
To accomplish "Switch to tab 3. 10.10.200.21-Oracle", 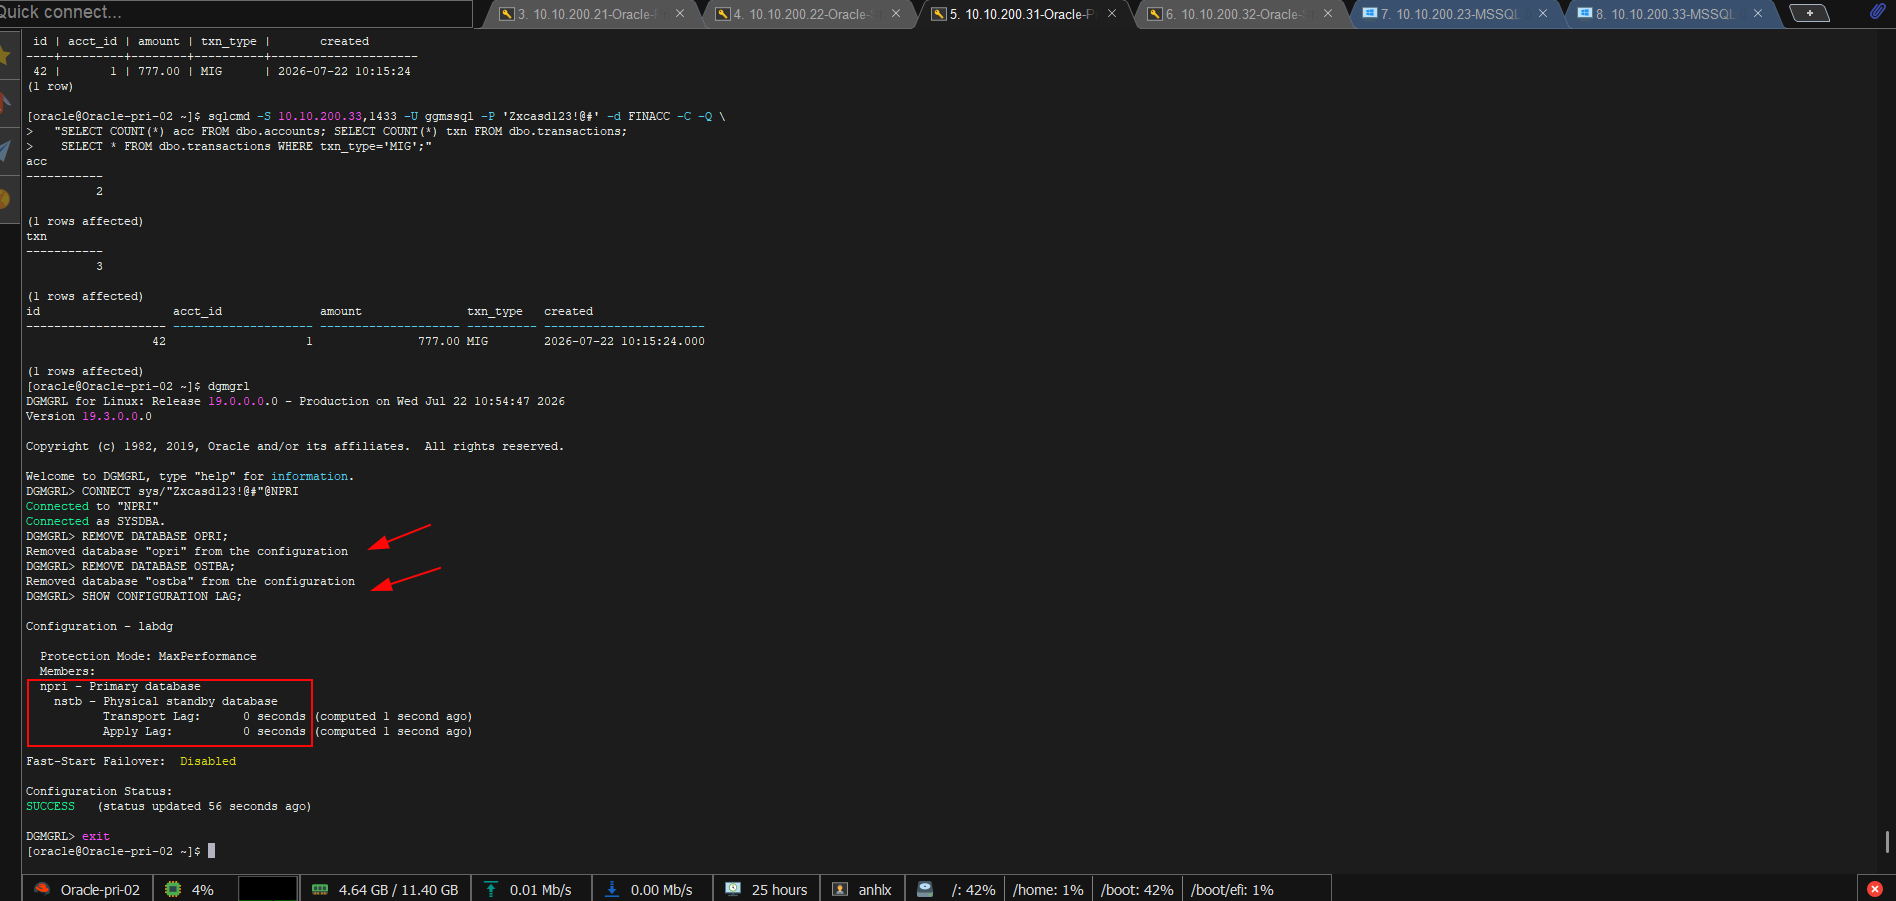I will point(594,14).
